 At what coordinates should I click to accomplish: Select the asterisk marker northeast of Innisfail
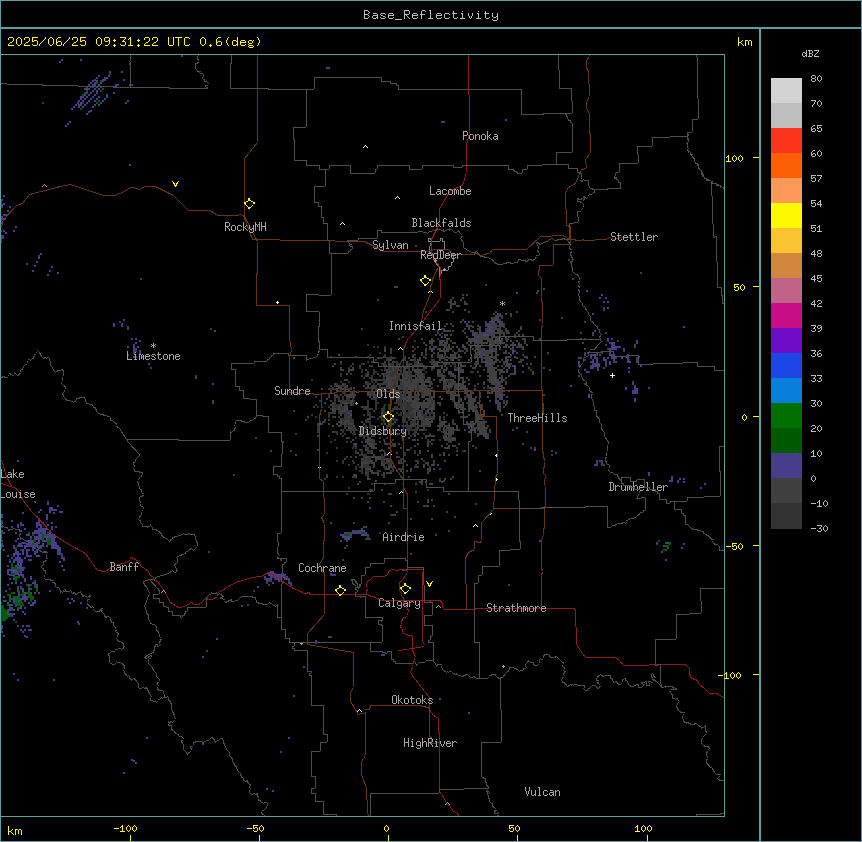click(x=502, y=303)
